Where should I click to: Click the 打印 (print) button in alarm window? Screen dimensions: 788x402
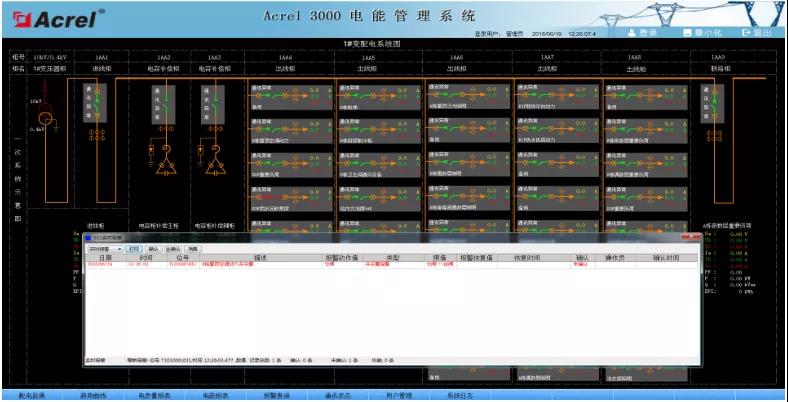click(x=134, y=249)
